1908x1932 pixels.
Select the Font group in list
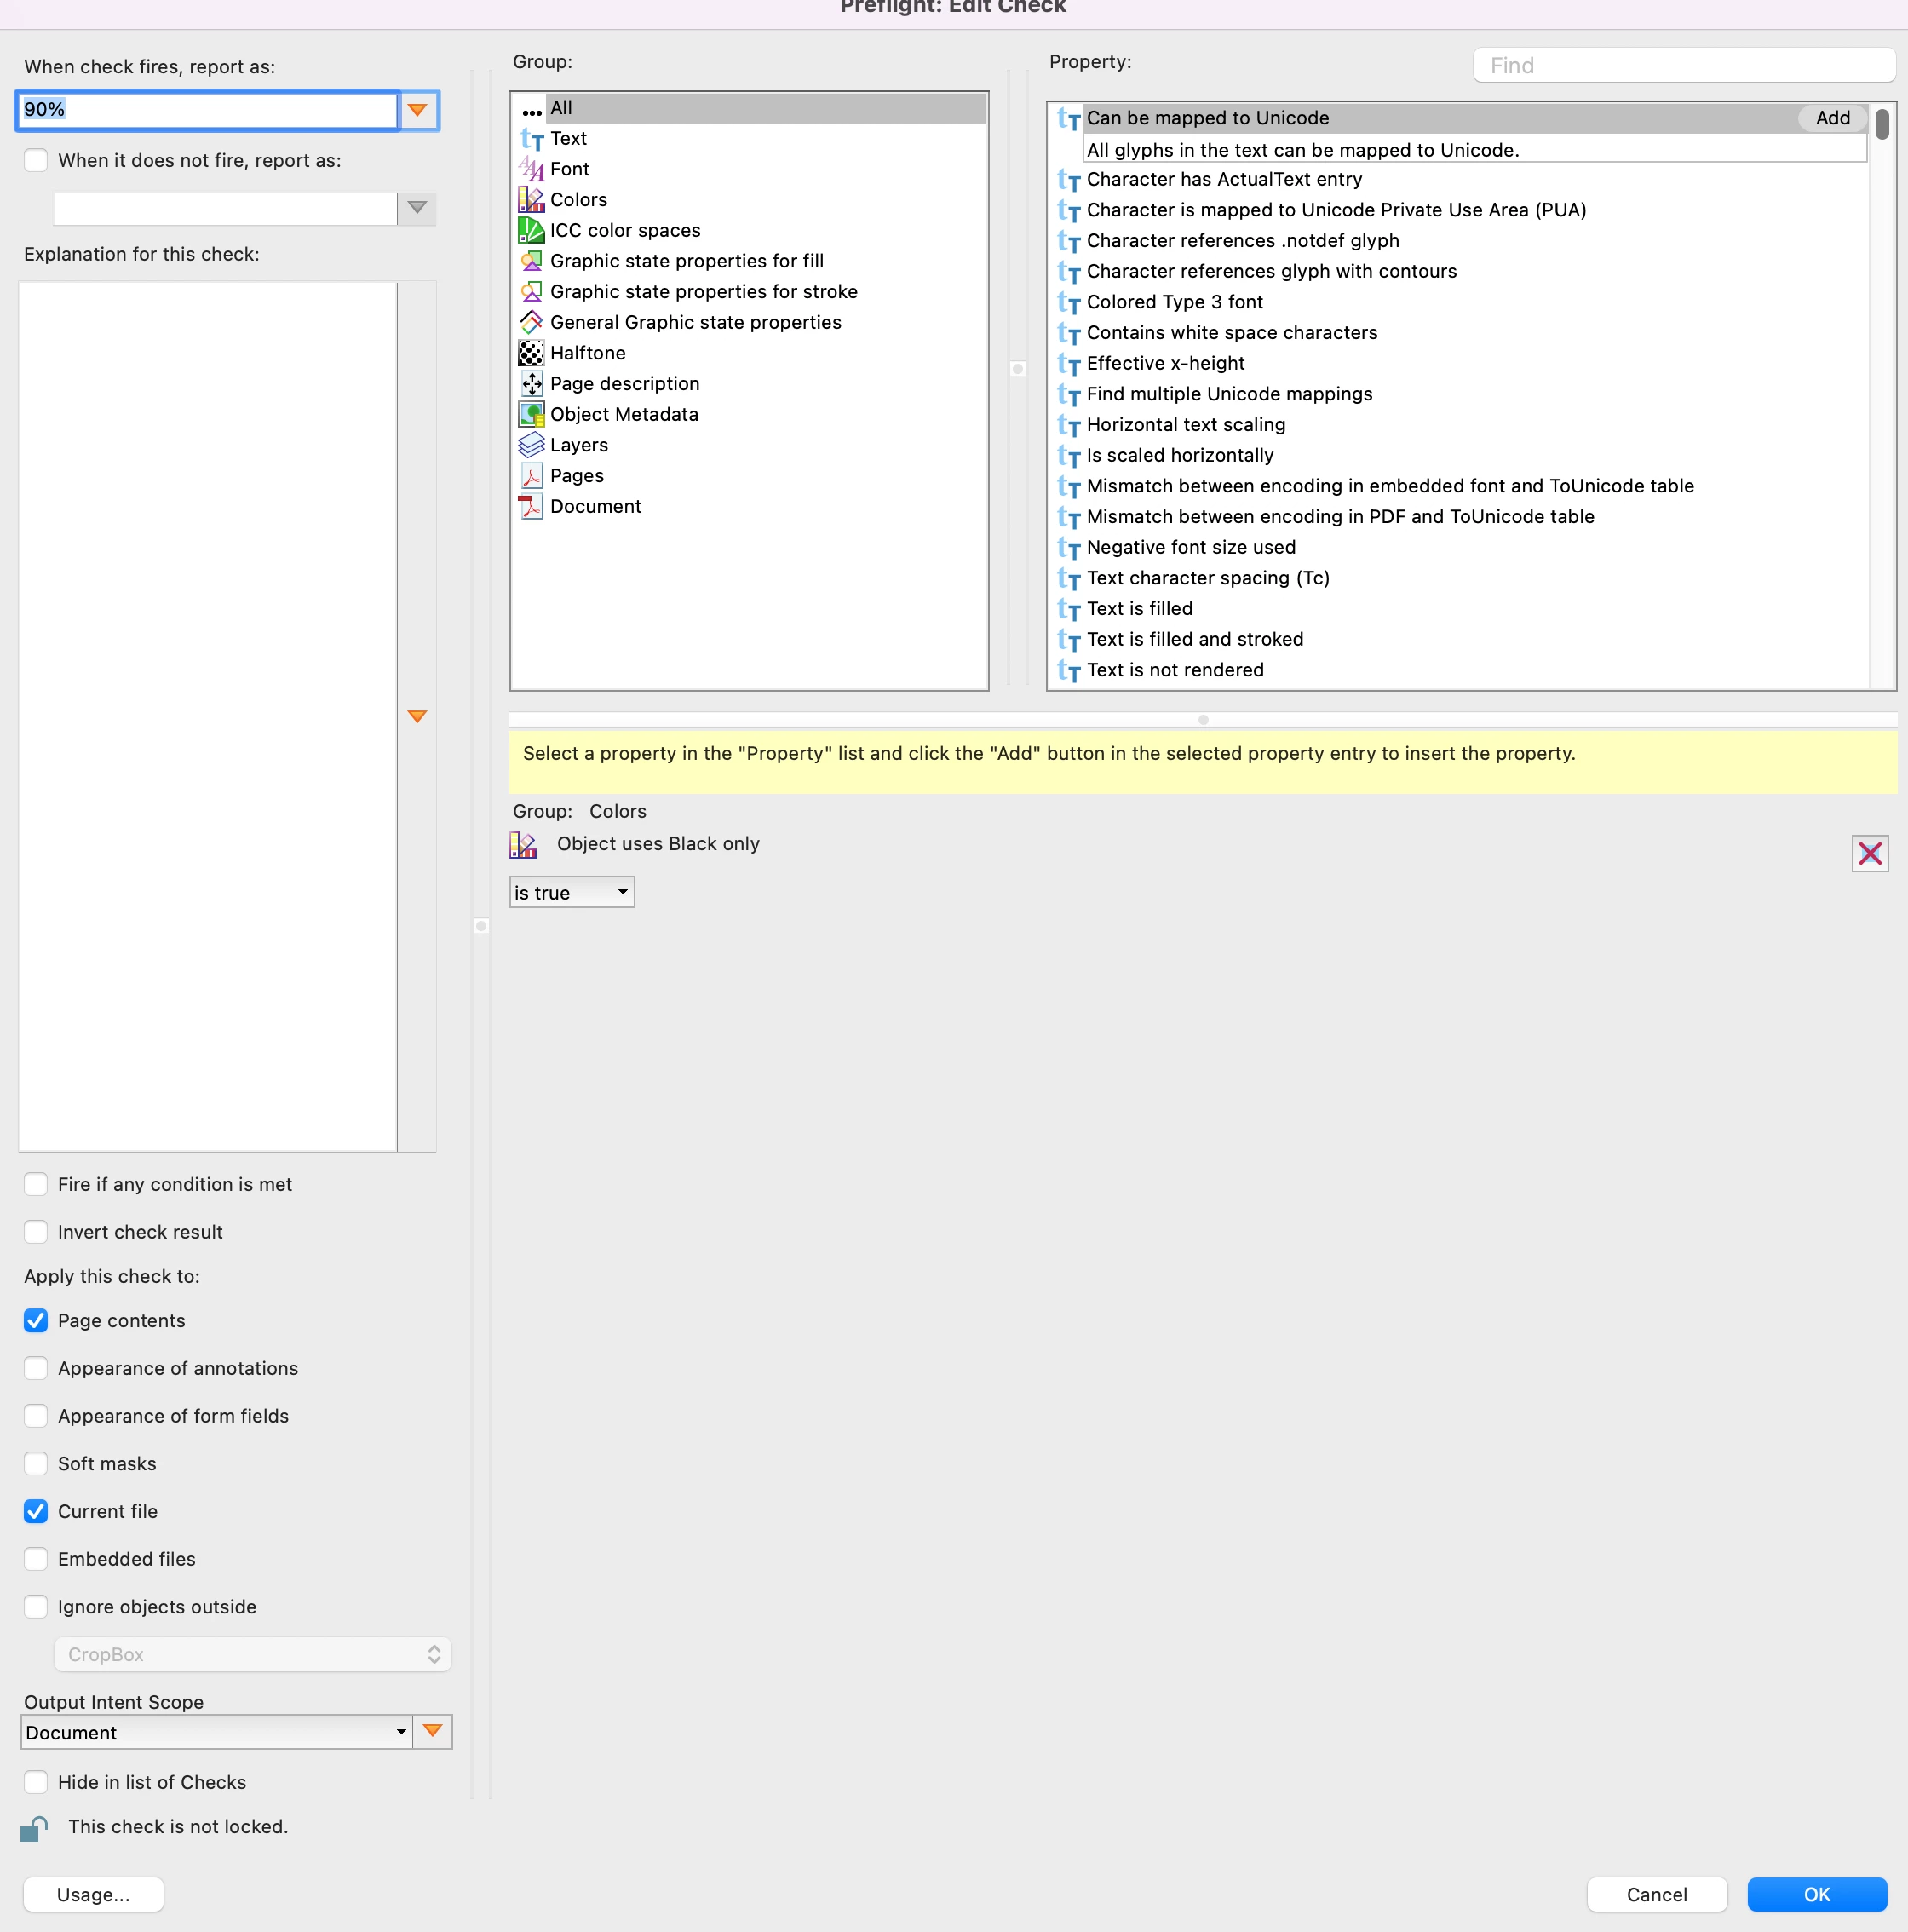pos(569,169)
